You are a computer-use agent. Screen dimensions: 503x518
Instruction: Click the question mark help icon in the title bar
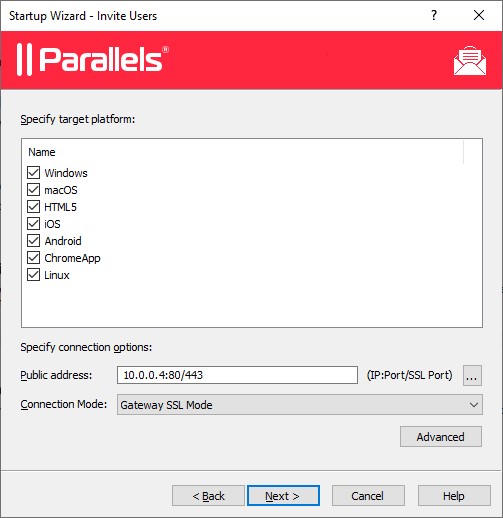pos(434,15)
